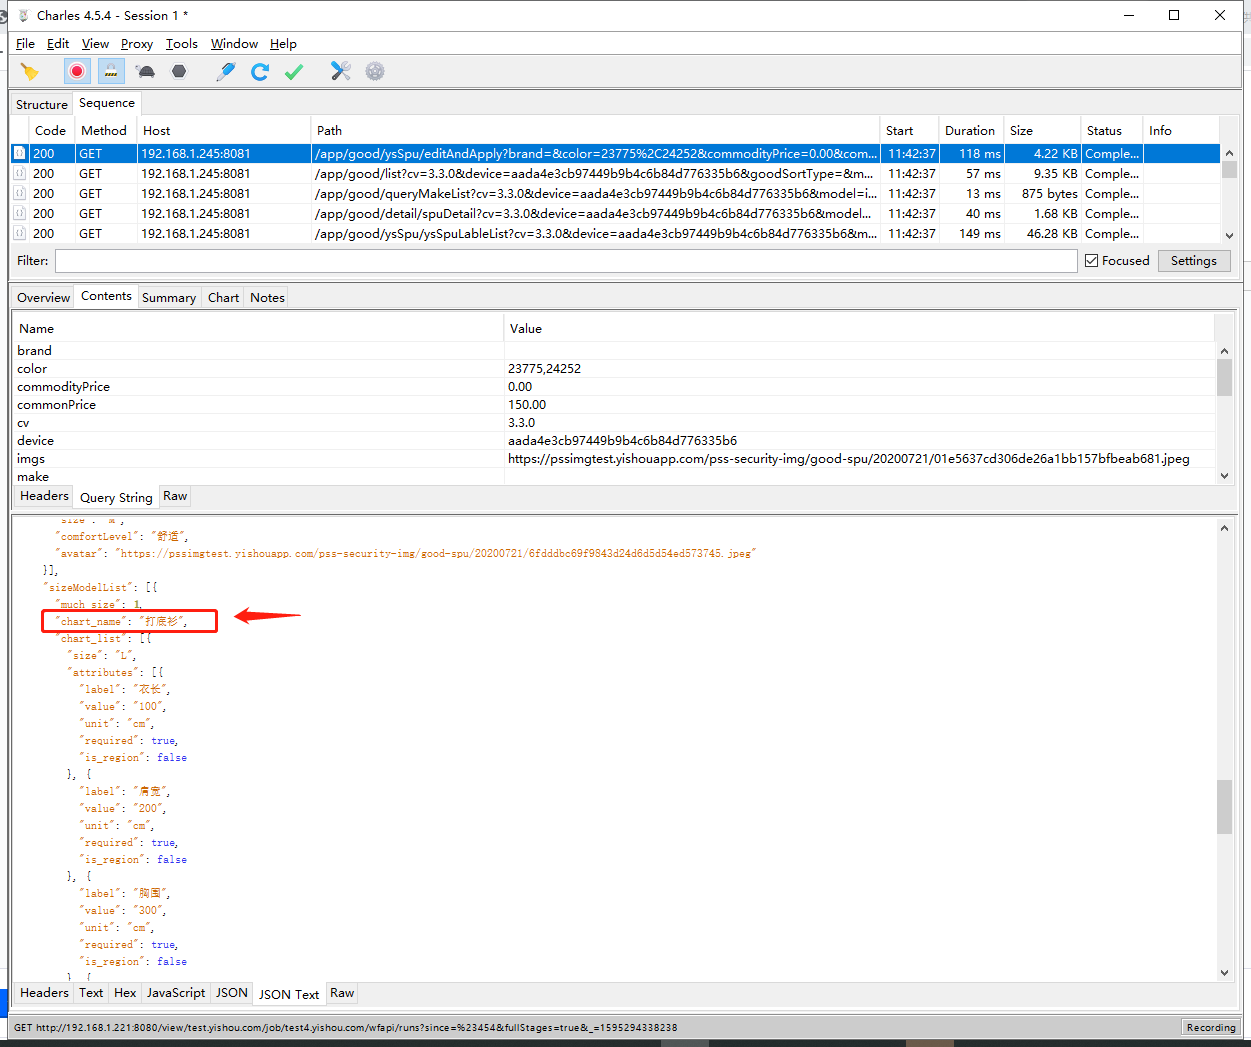Click the request list scrollbar up arrow
1251x1047 pixels.
click(1229, 152)
